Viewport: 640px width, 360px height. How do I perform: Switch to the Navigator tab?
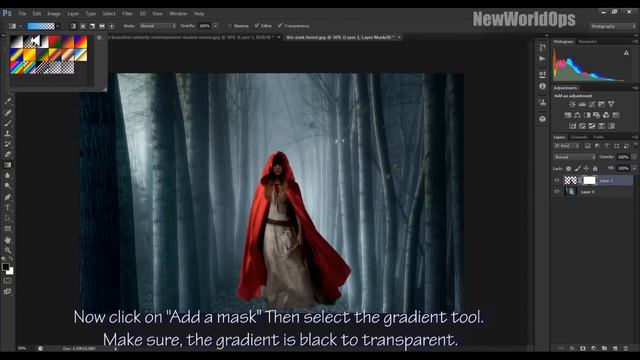tap(588, 42)
